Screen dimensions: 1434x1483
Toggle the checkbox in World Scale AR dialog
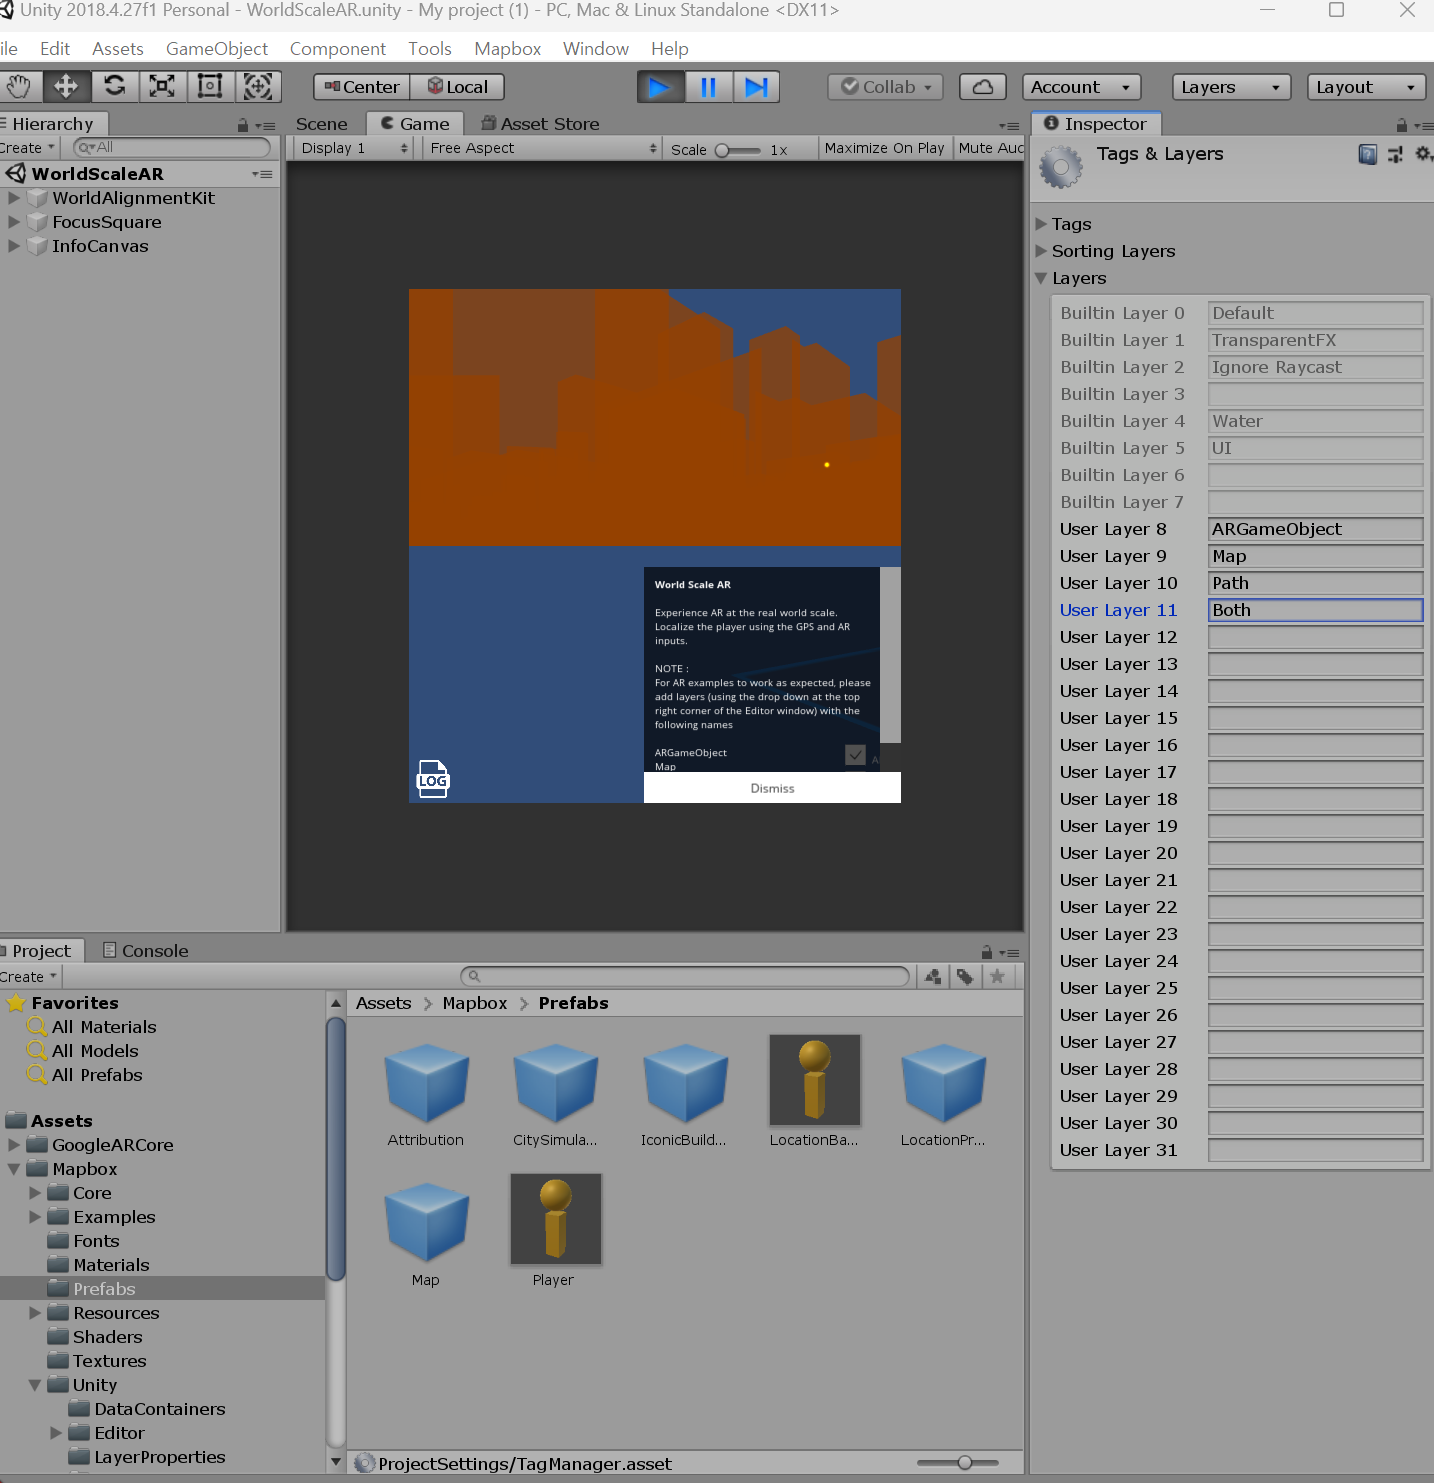point(855,755)
